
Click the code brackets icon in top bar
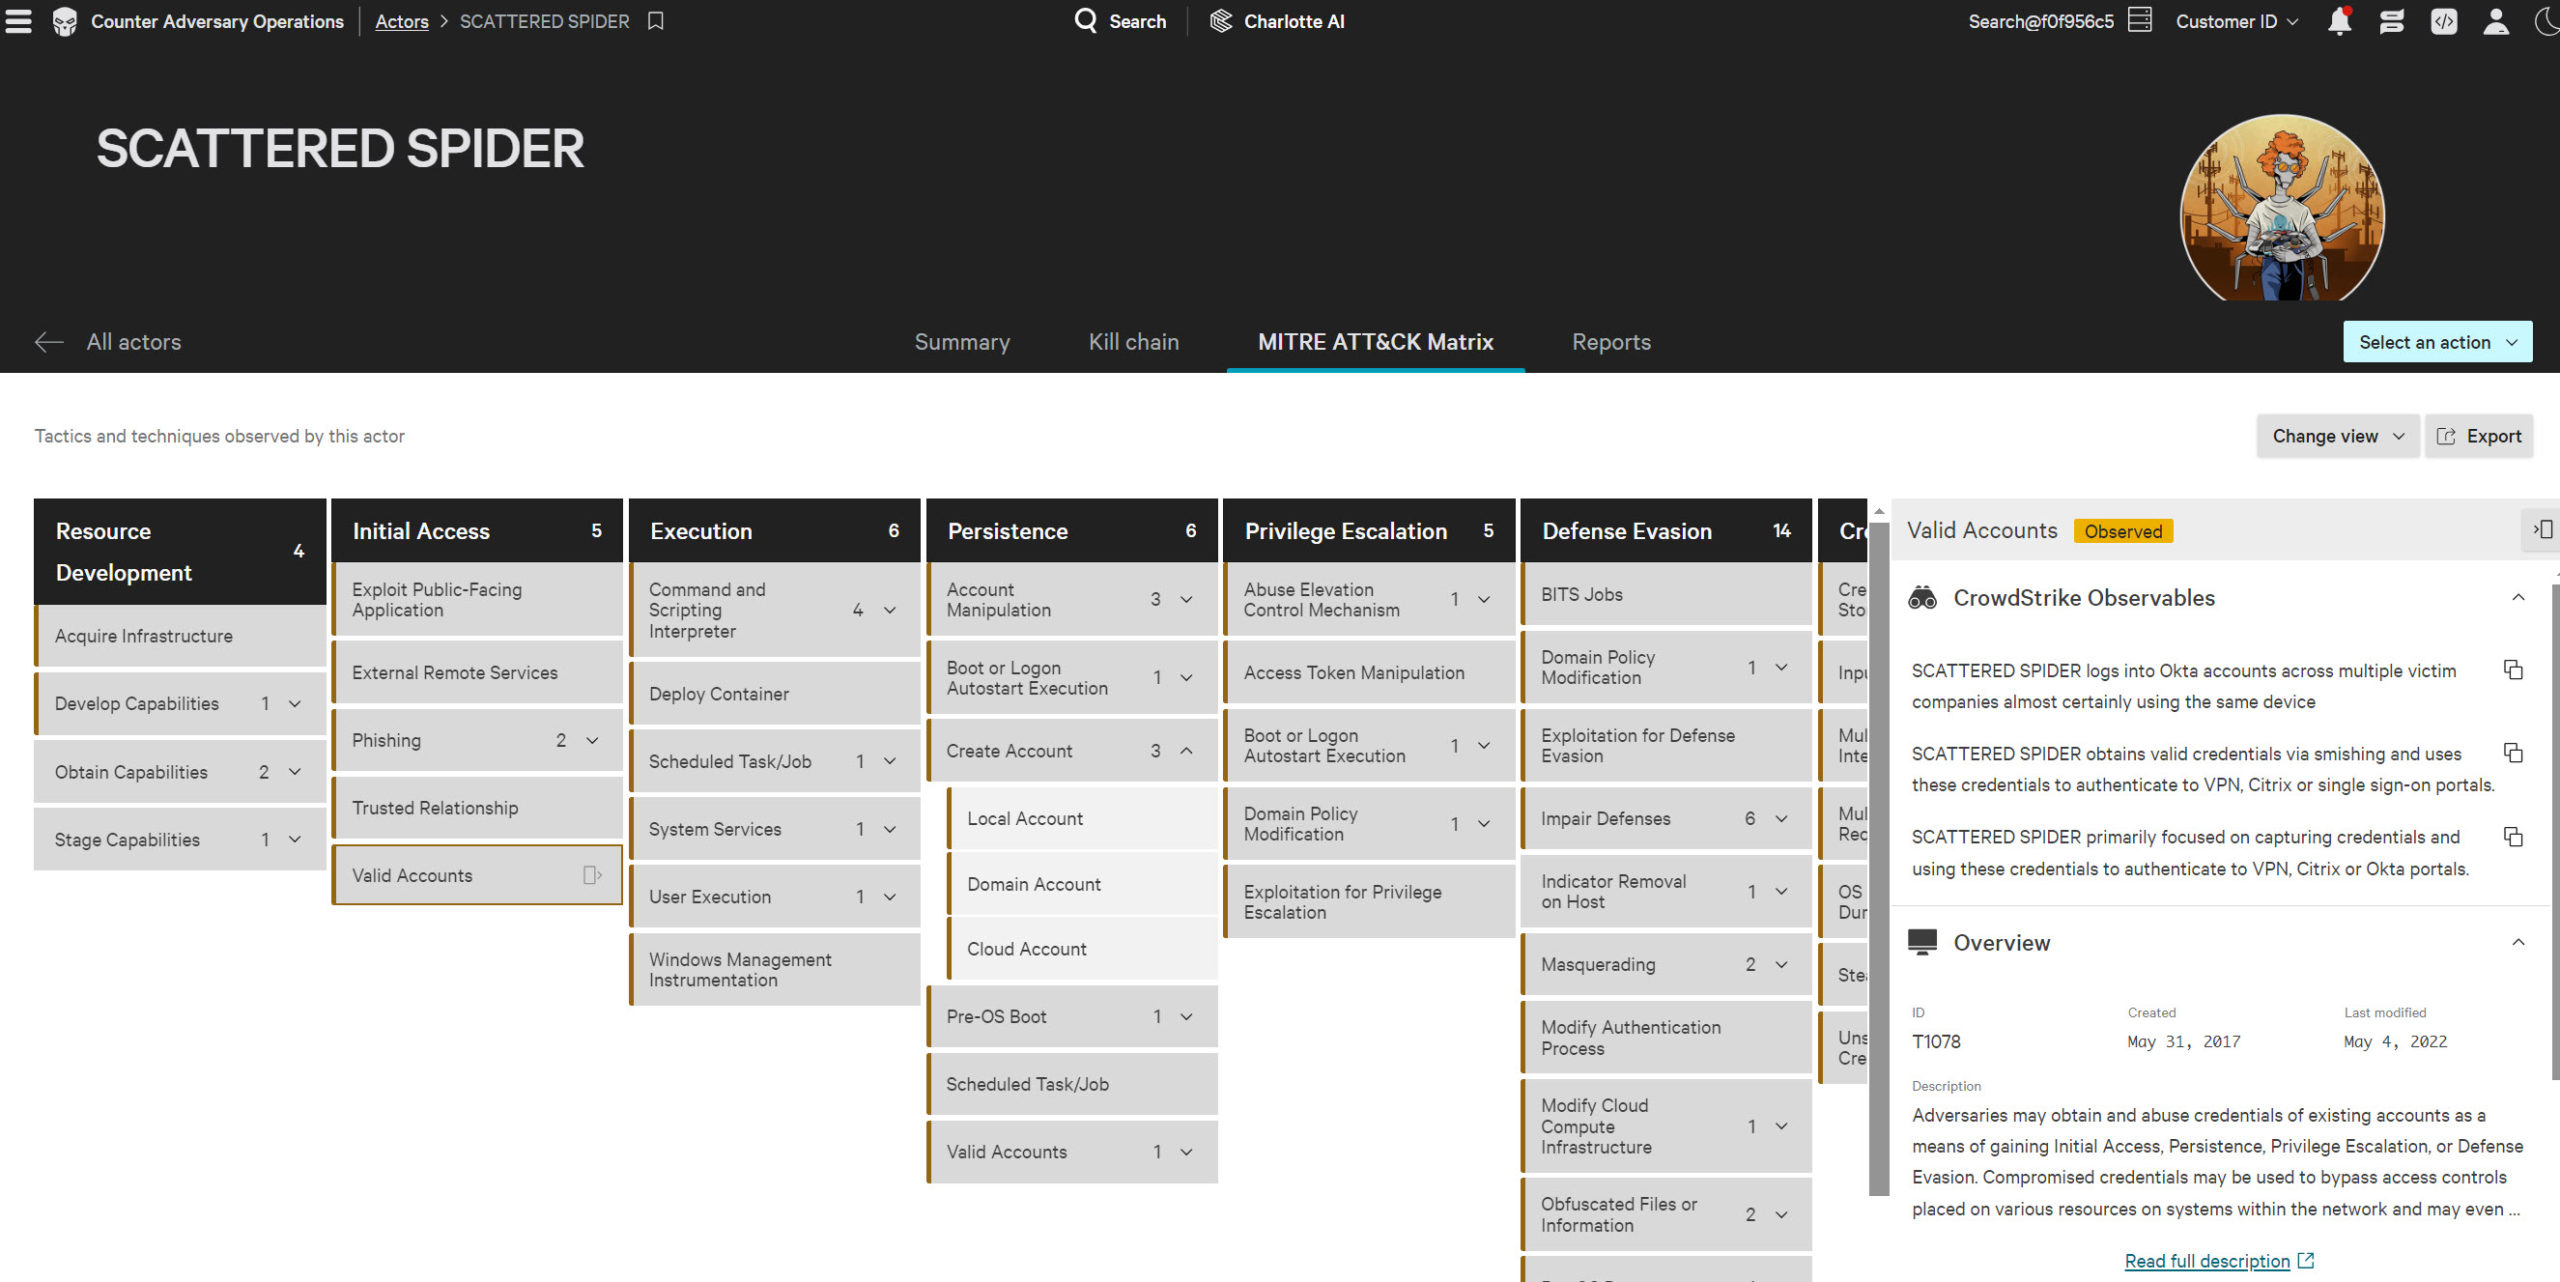coord(2444,21)
